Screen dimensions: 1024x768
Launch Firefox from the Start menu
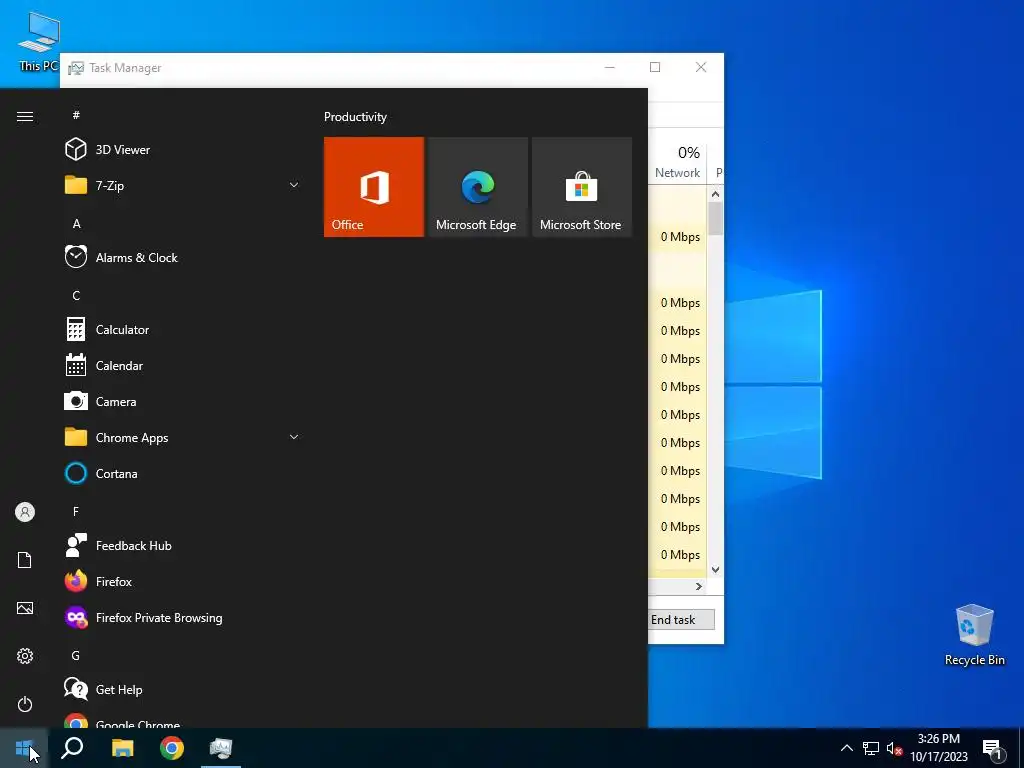pyautogui.click(x=182, y=581)
